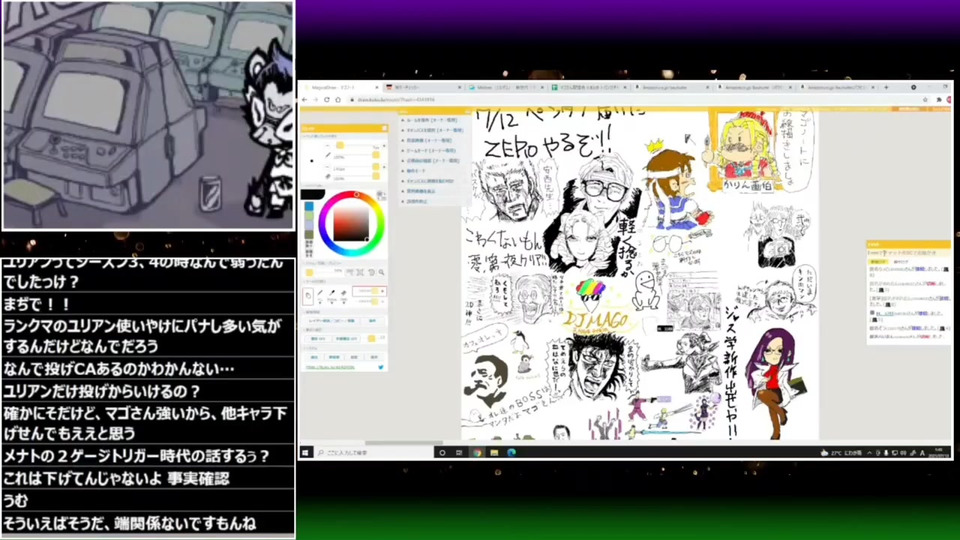Open the Windows Start menu
The width and height of the screenshot is (960, 540).
306,452
